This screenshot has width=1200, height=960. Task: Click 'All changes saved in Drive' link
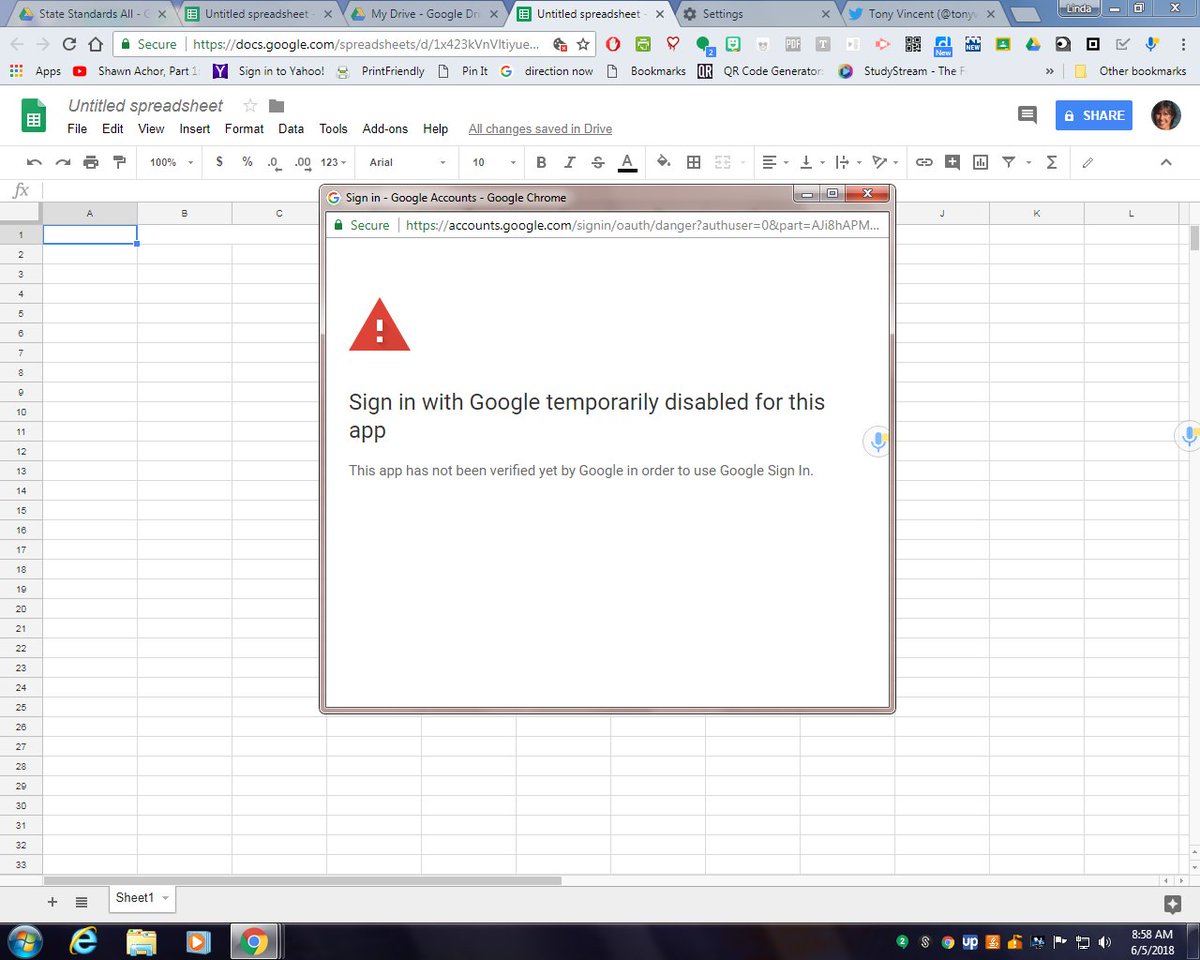pyautogui.click(x=540, y=129)
